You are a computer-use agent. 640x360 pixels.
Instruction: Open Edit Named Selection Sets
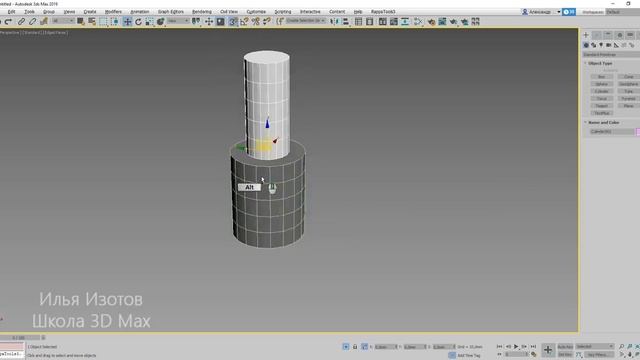pos(280,21)
